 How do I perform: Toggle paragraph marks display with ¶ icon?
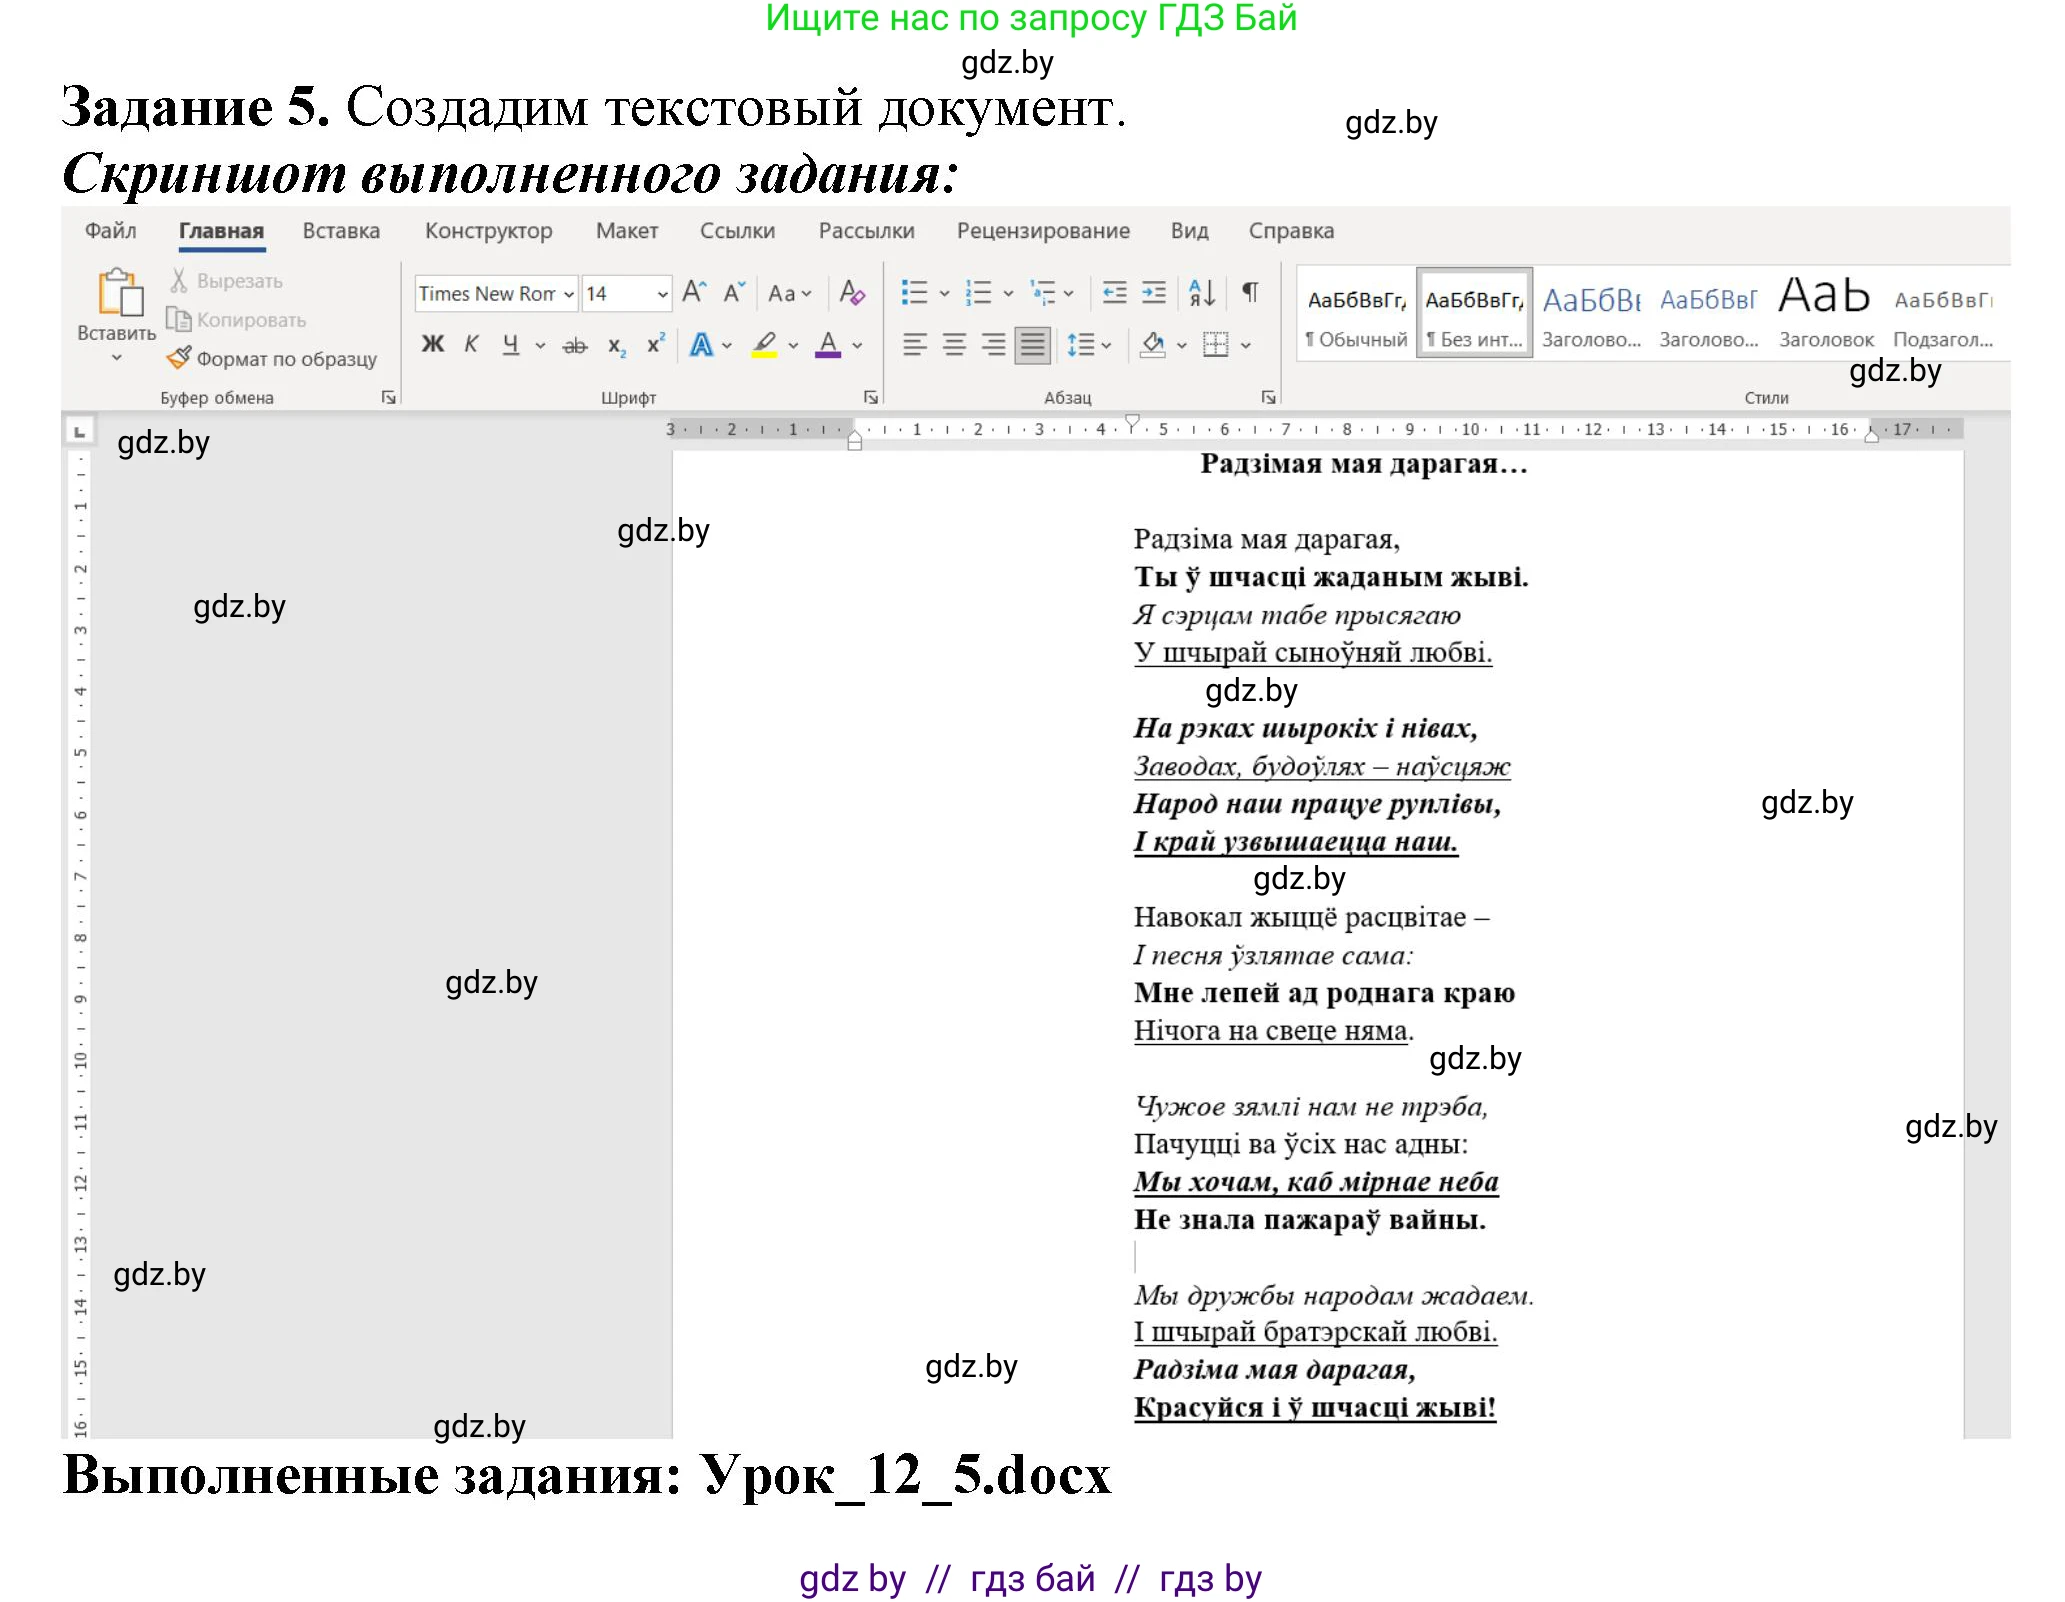(1248, 291)
